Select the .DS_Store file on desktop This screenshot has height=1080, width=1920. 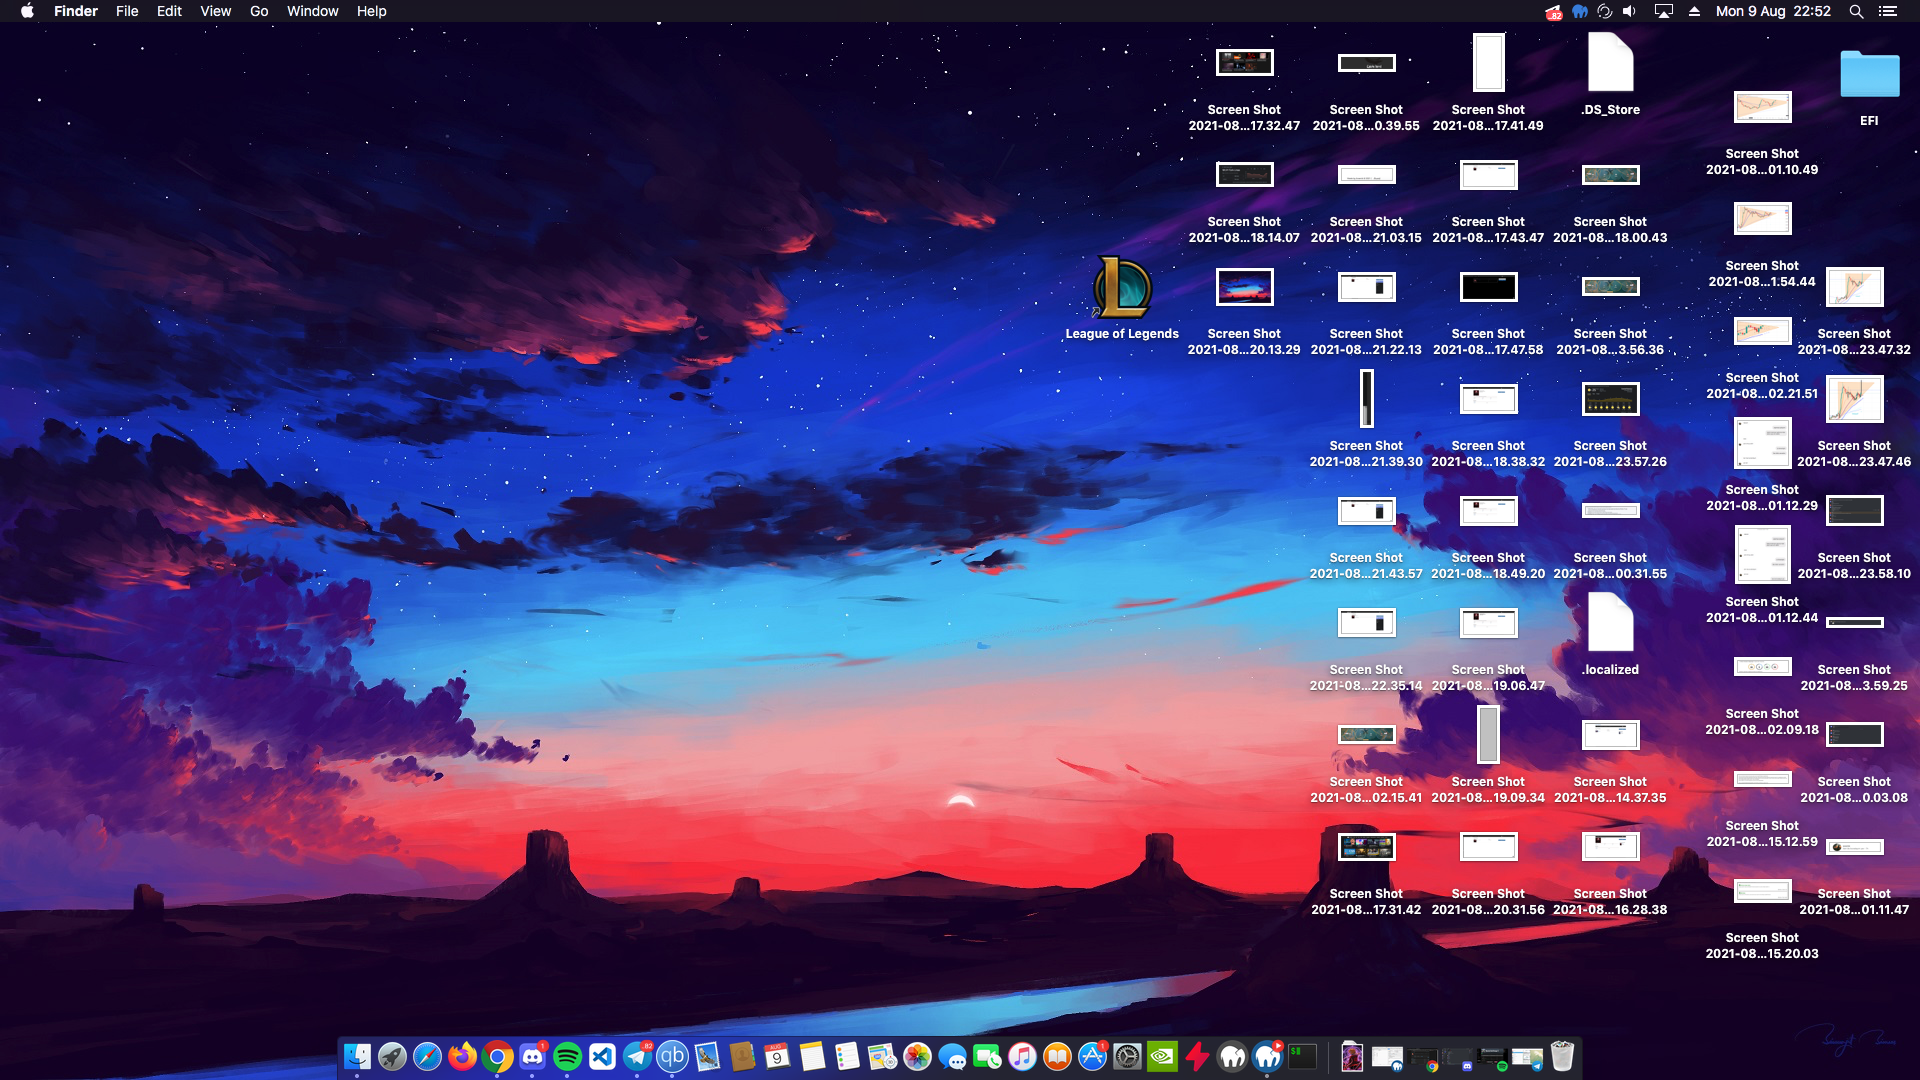point(1610,62)
